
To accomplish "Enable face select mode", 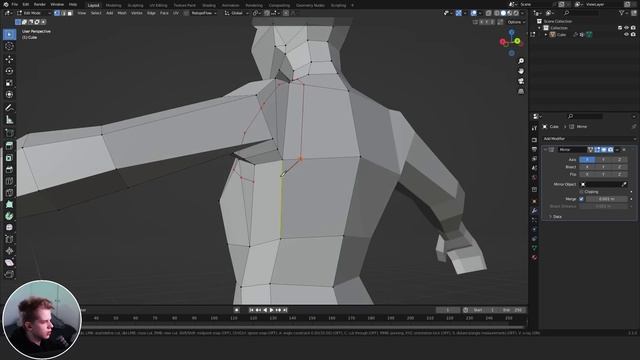I will coord(70,13).
